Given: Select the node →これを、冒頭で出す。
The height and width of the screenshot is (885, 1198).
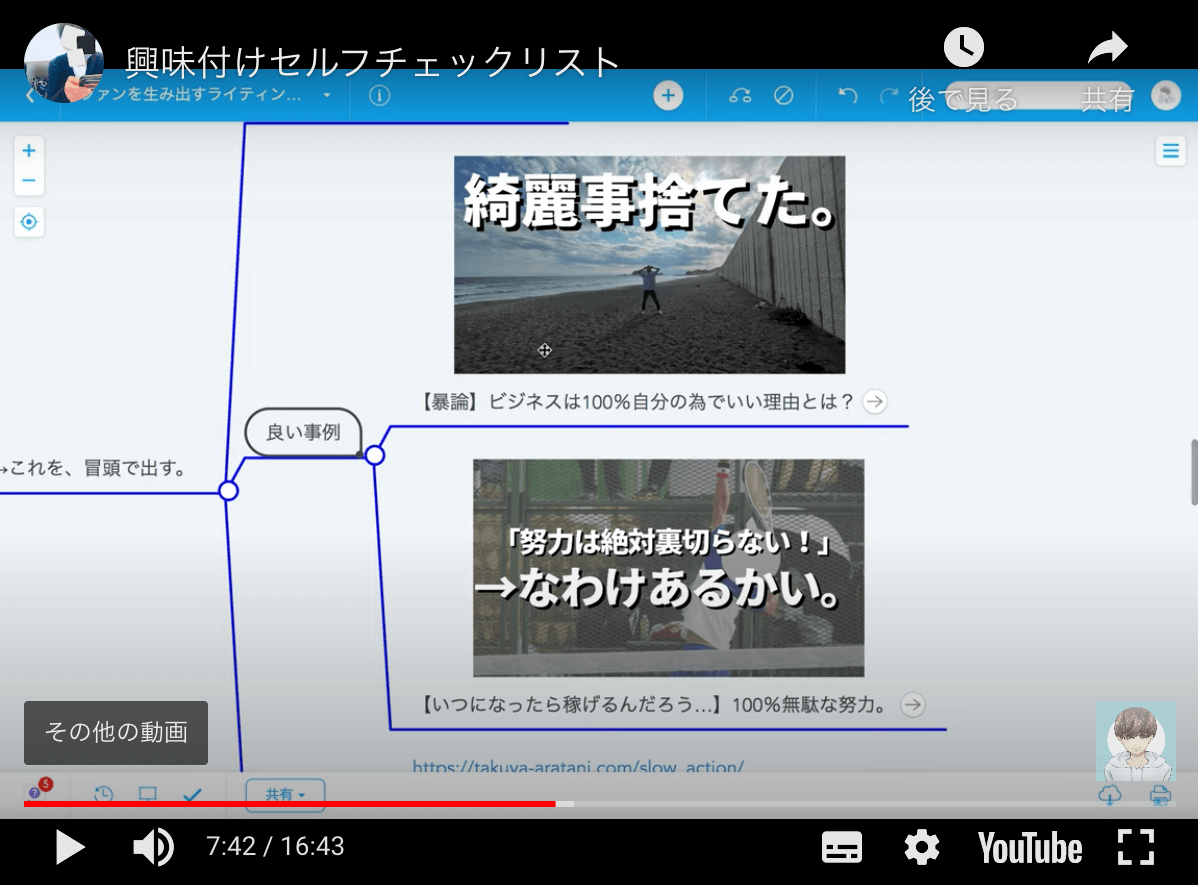Looking at the screenshot, I should click(94, 468).
